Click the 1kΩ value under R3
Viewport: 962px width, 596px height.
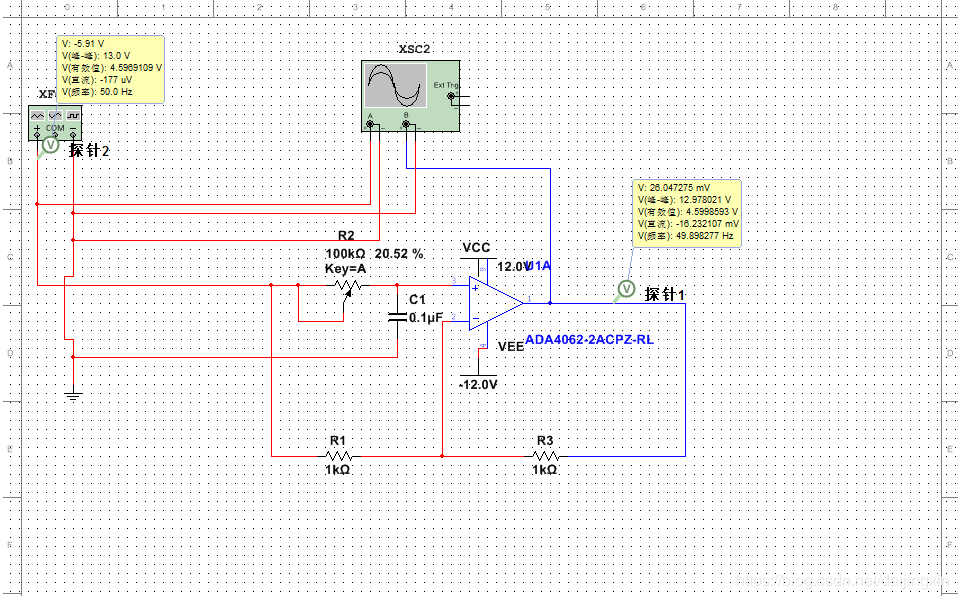pos(545,470)
